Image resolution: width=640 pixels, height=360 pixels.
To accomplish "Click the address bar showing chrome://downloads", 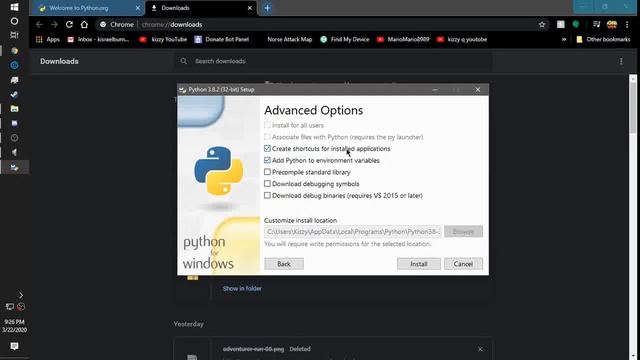I will click(x=318, y=24).
